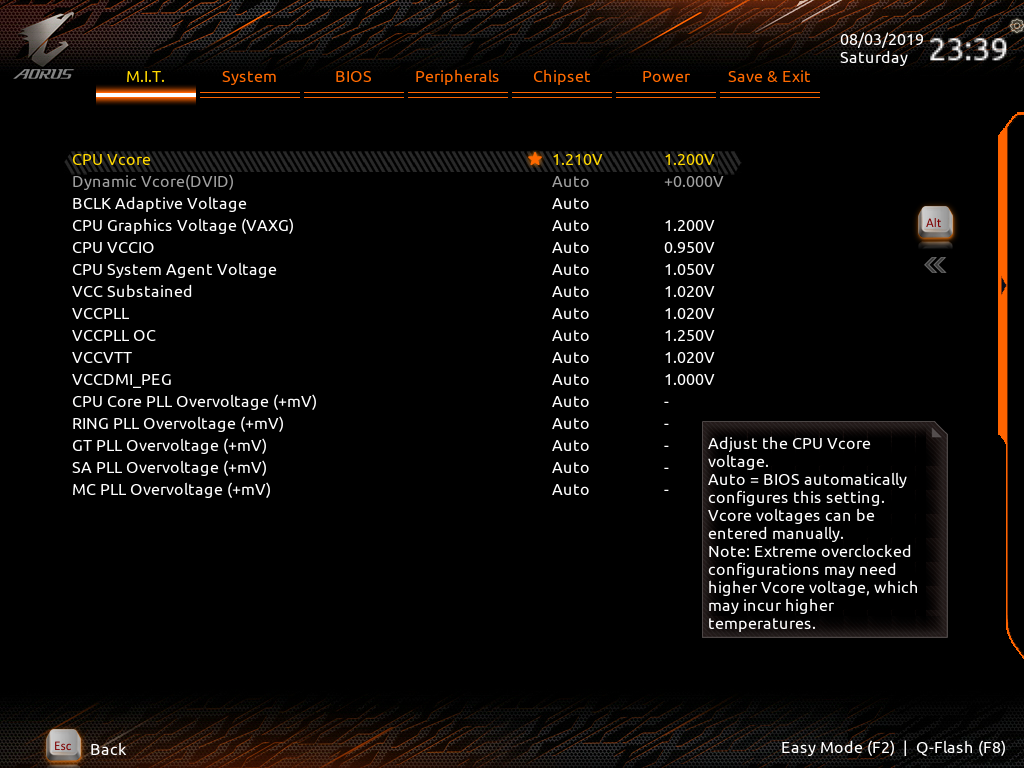The width and height of the screenshot is (1024, 768).
Task: Click the CPU Vcore help description box
Action: pyautogui.click(x=824, y=530)
